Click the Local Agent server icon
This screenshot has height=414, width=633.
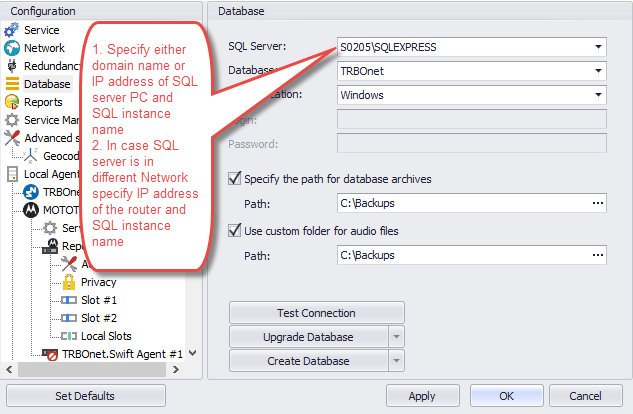click(12, 174)
